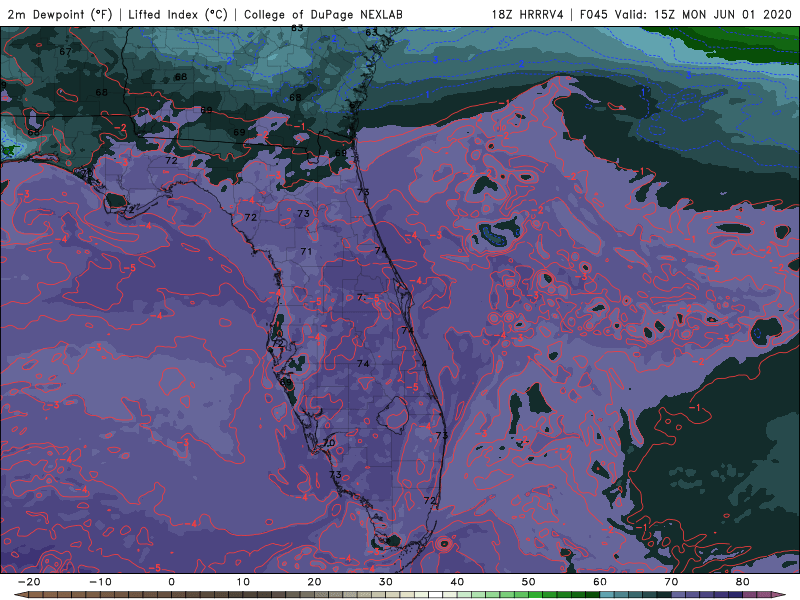Screen dimensions: 800x600
Task: Click the "50" color scale label
Action: coord(529,582)
